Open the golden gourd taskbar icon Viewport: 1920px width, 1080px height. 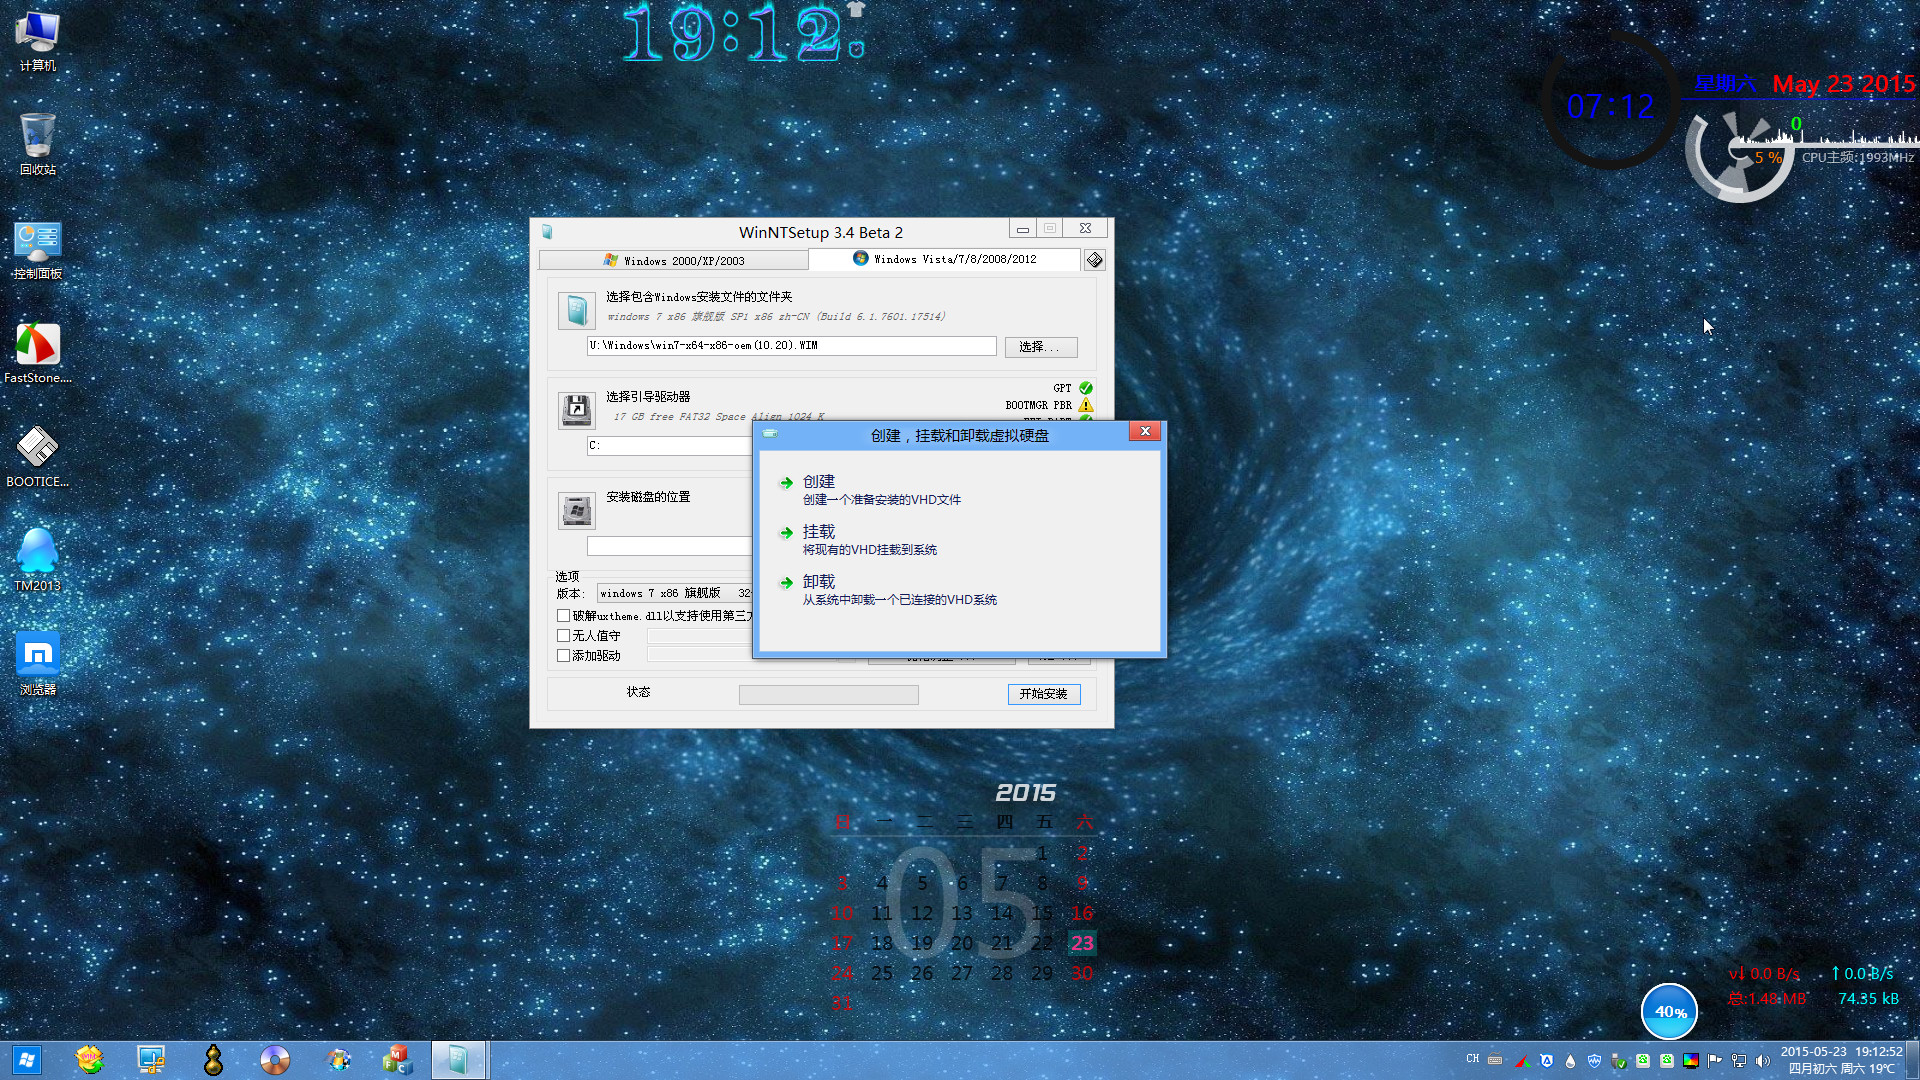(x=213, y=1060)
